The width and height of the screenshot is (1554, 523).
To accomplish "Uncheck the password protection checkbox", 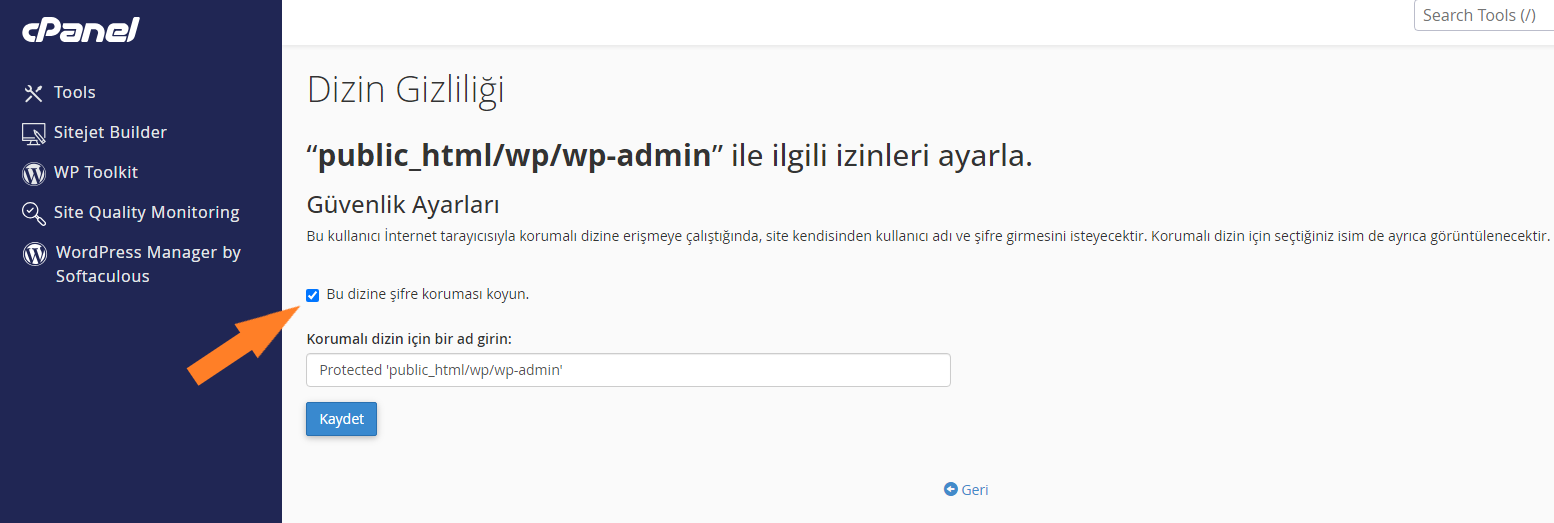I will coord(313,295).
